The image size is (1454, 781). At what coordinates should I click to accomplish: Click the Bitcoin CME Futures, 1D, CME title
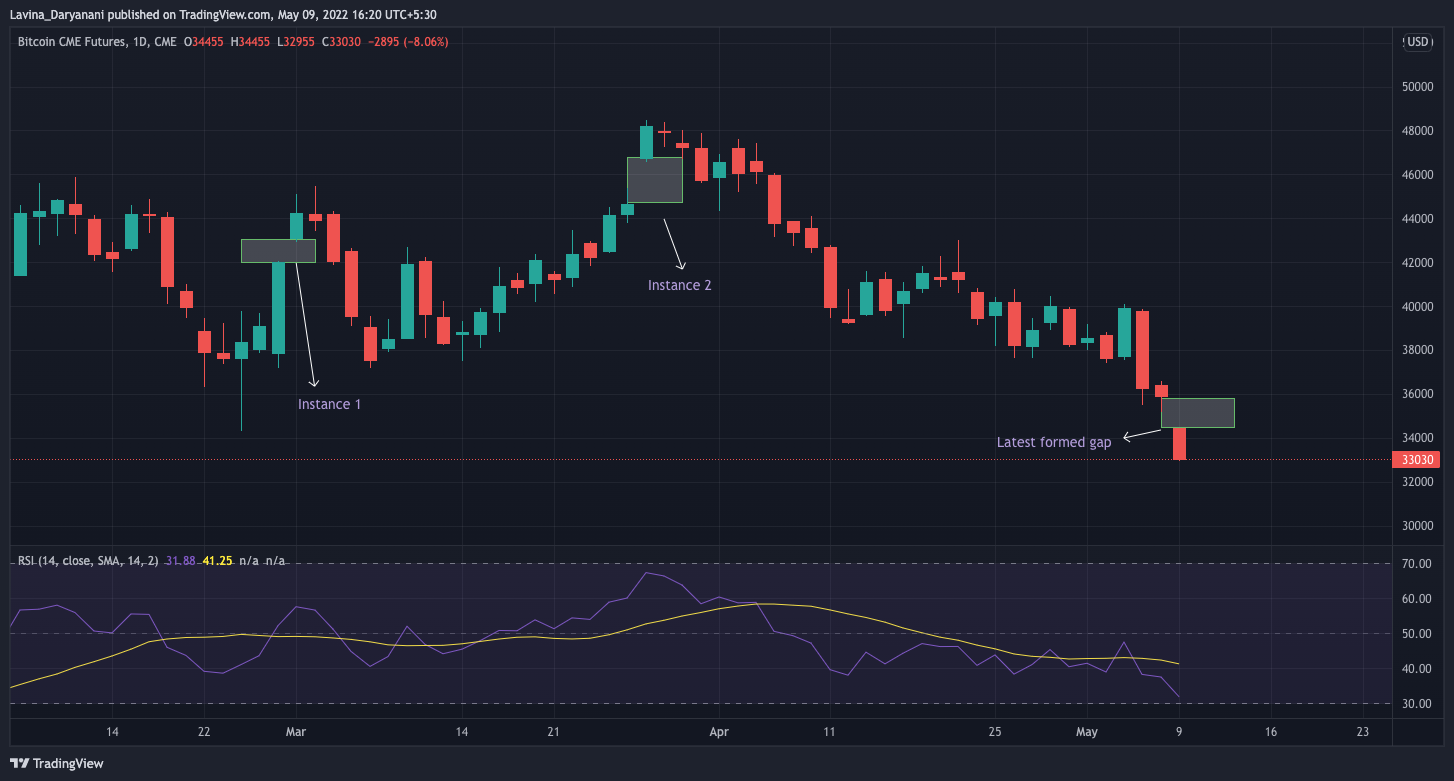(x=97, y=42)
